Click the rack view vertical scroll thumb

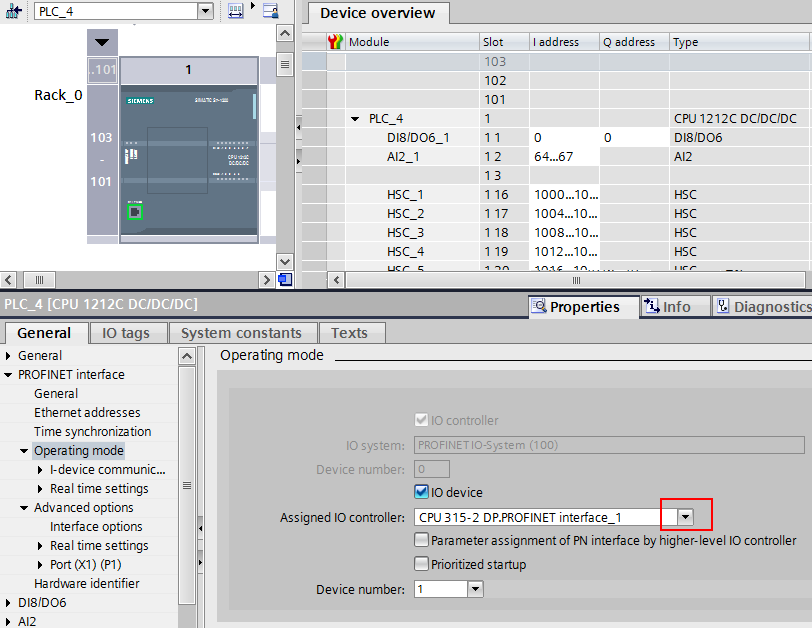[x=285, y=64]
